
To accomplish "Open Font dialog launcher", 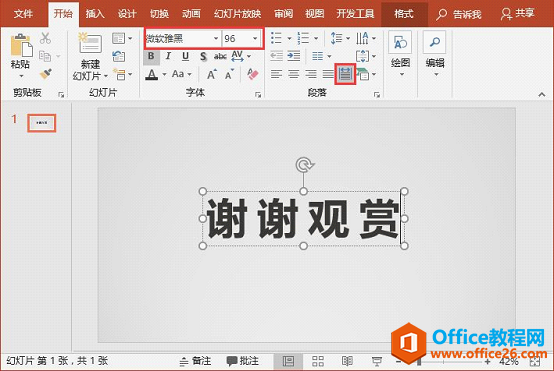I will (x=258, y=95).
